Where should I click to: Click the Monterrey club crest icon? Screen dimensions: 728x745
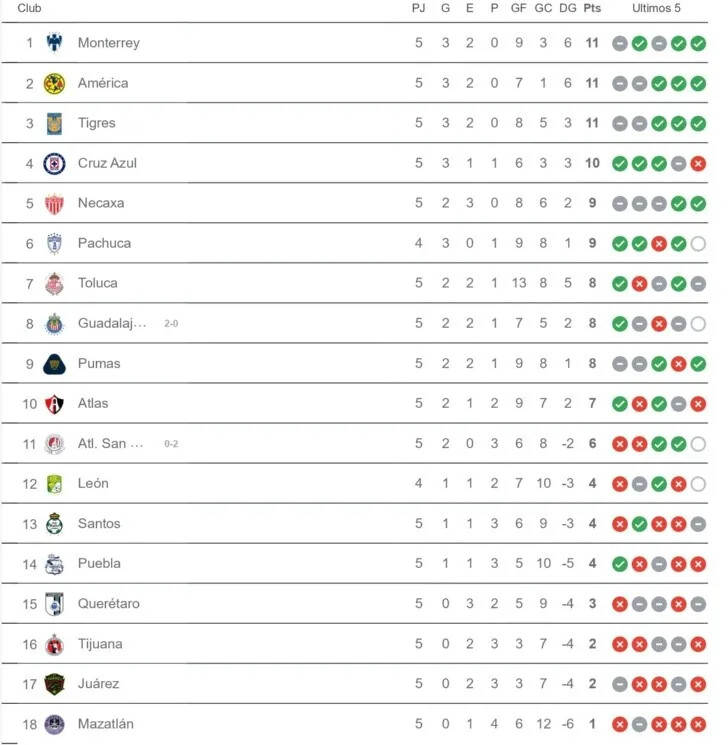coord(54,43)
